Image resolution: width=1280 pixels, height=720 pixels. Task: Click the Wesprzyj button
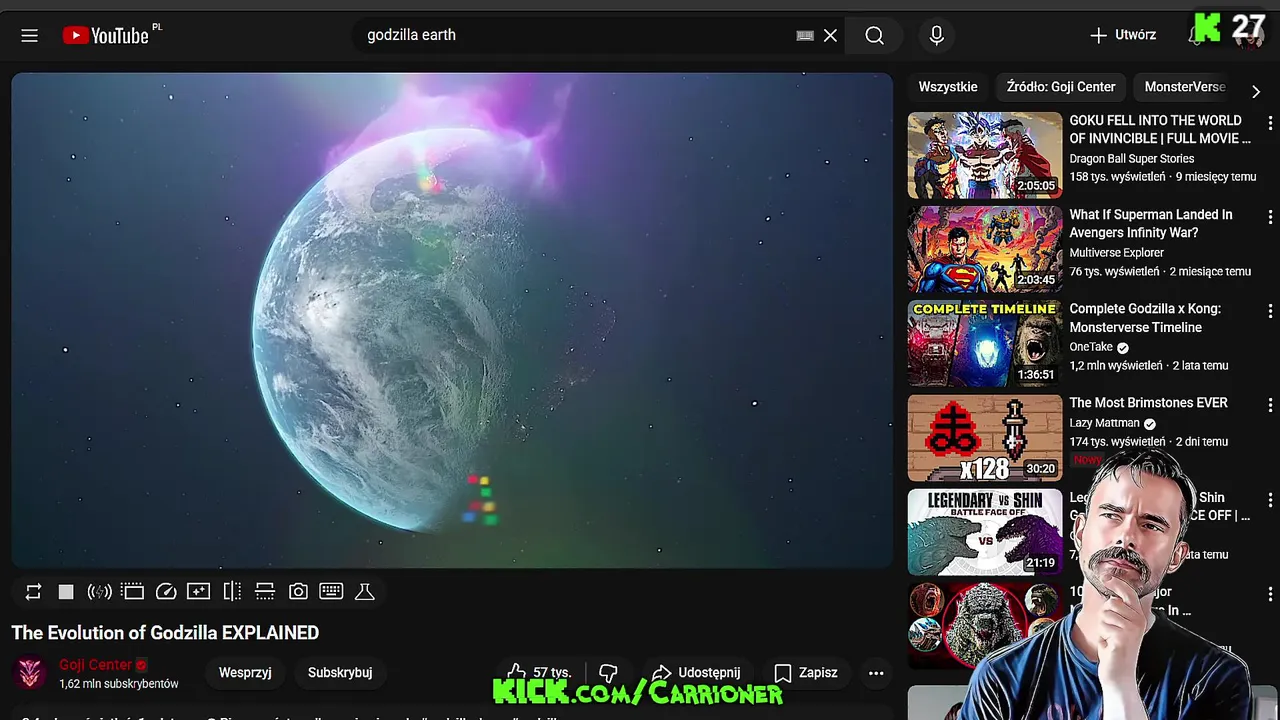[245, 673]
